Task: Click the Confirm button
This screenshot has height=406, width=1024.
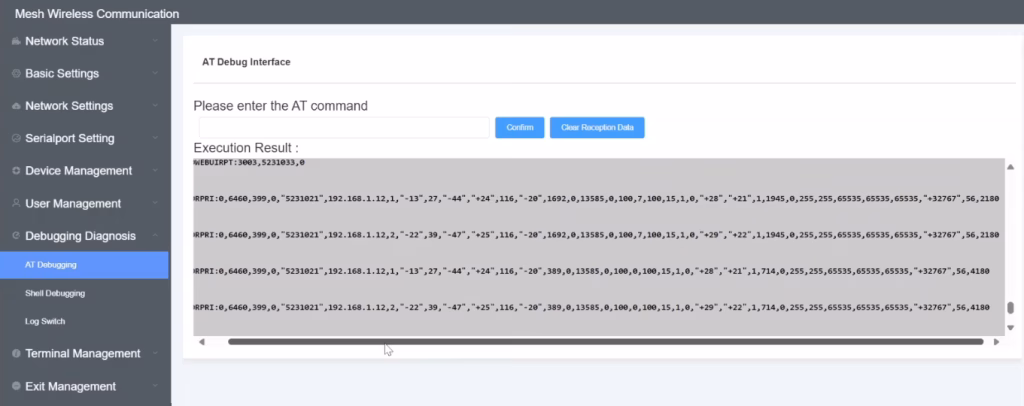Action: click(520, 127)
